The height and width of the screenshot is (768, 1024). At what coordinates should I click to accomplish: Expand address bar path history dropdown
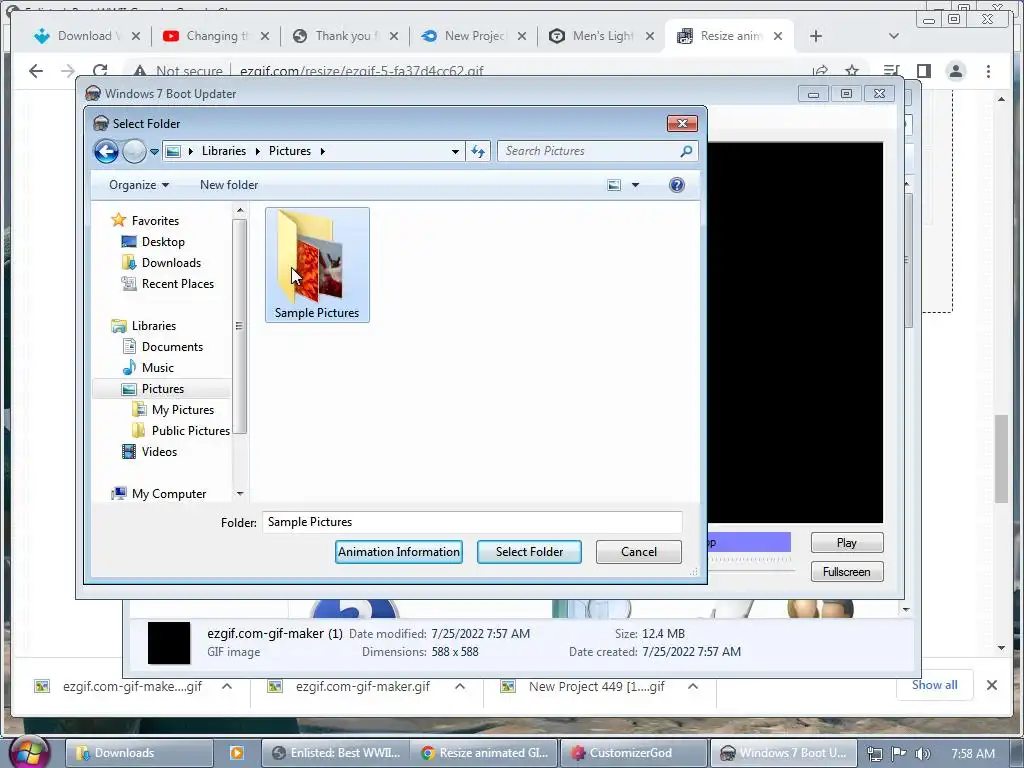(455, 152)
